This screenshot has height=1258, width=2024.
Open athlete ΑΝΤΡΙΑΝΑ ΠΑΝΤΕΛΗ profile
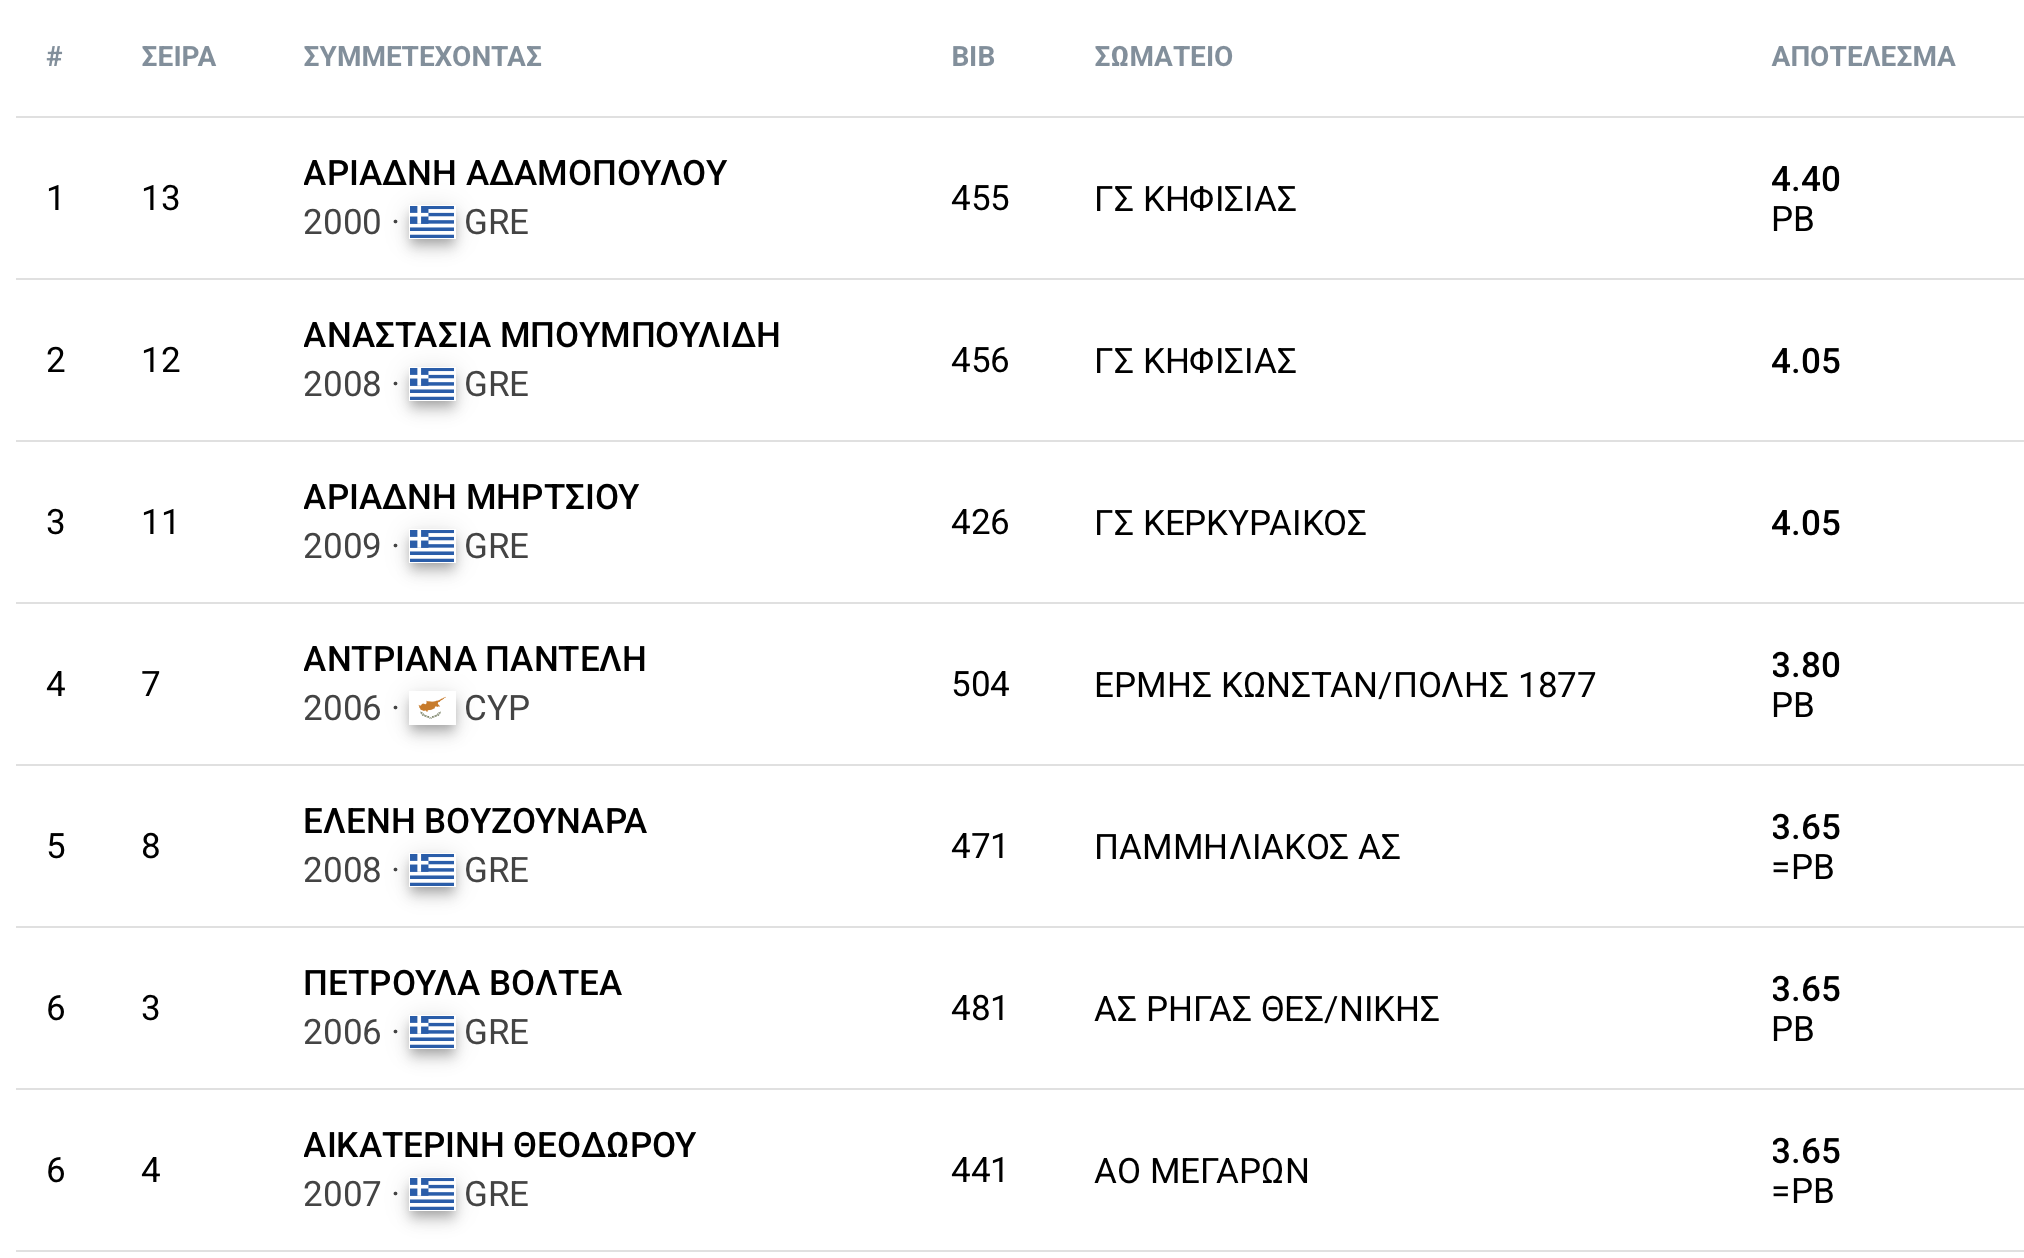pyautogui.click(x=474, y=659)
